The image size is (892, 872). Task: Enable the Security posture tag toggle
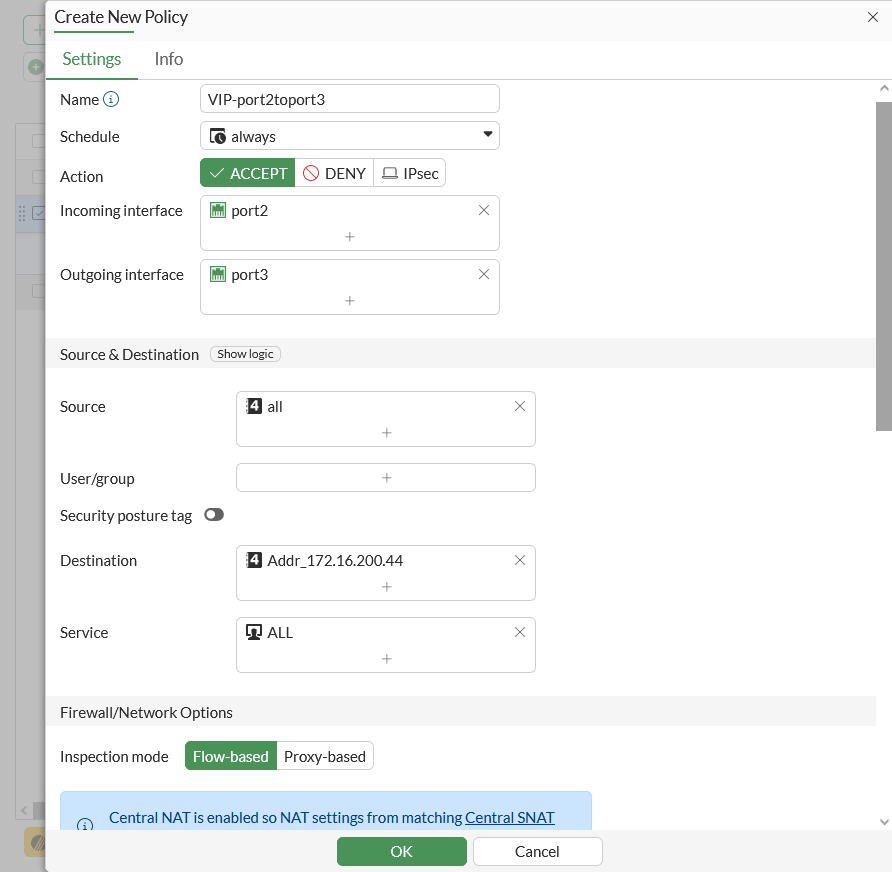coord(213,515)
